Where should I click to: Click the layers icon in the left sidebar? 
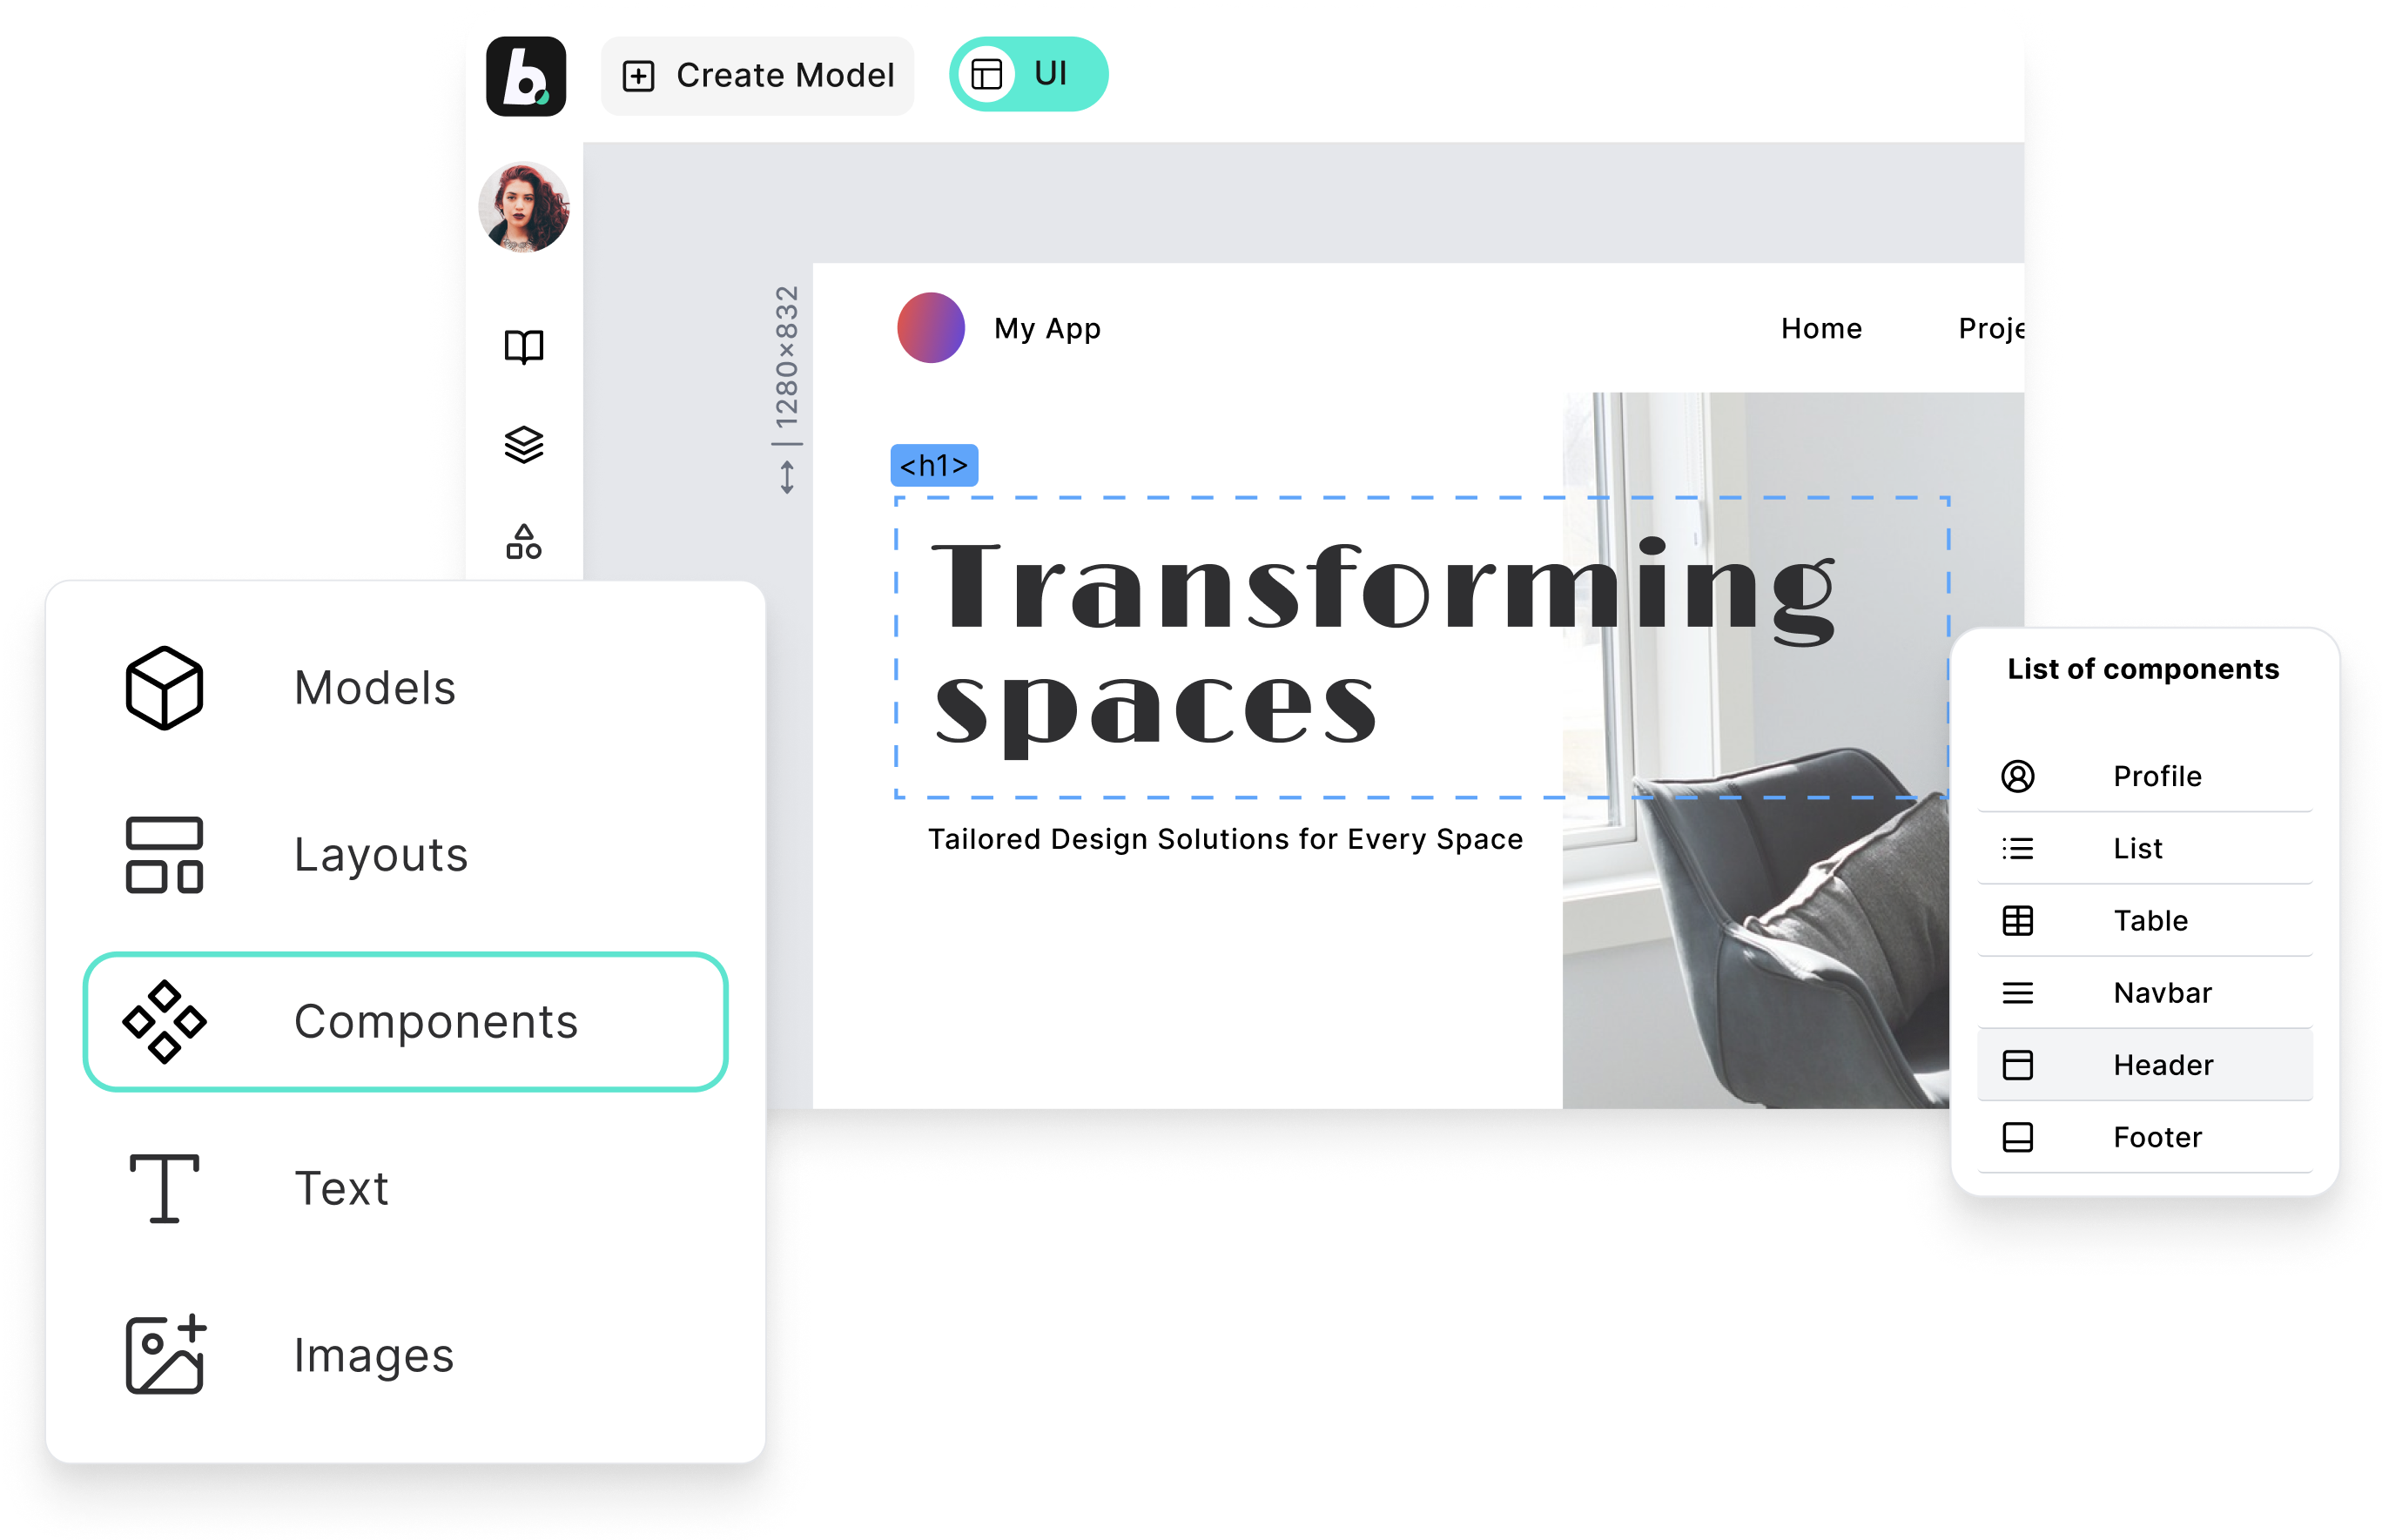(x=526, y=445)
